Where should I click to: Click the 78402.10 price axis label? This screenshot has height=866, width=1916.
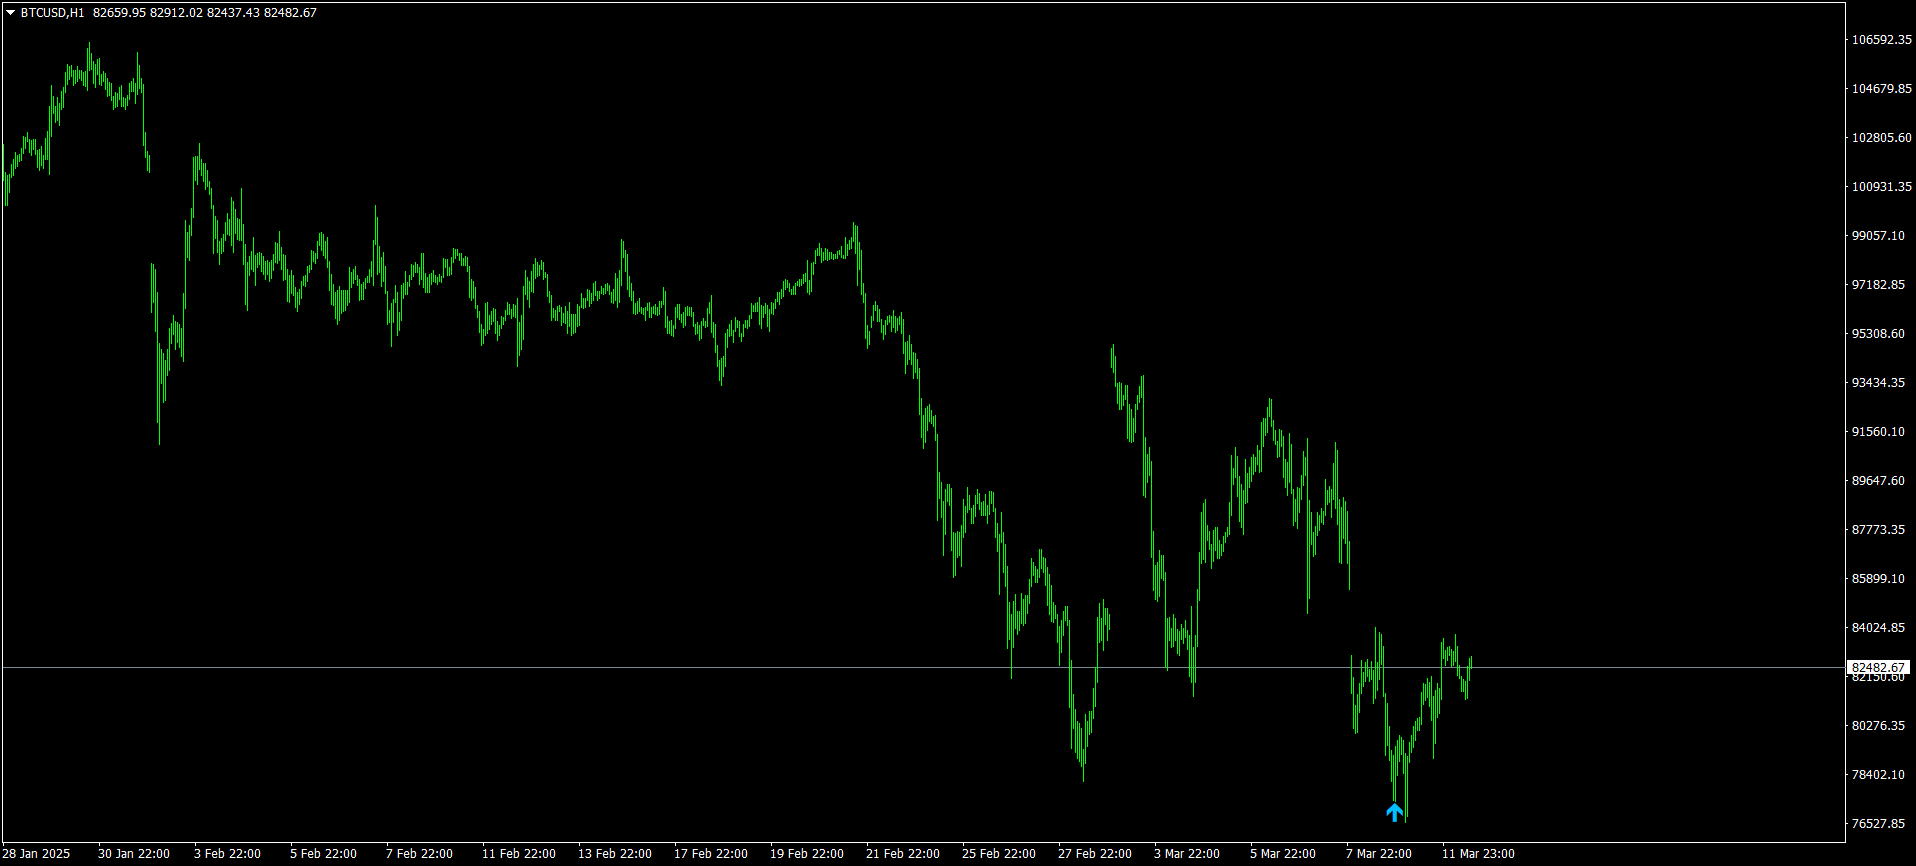tap(1879, 775)
